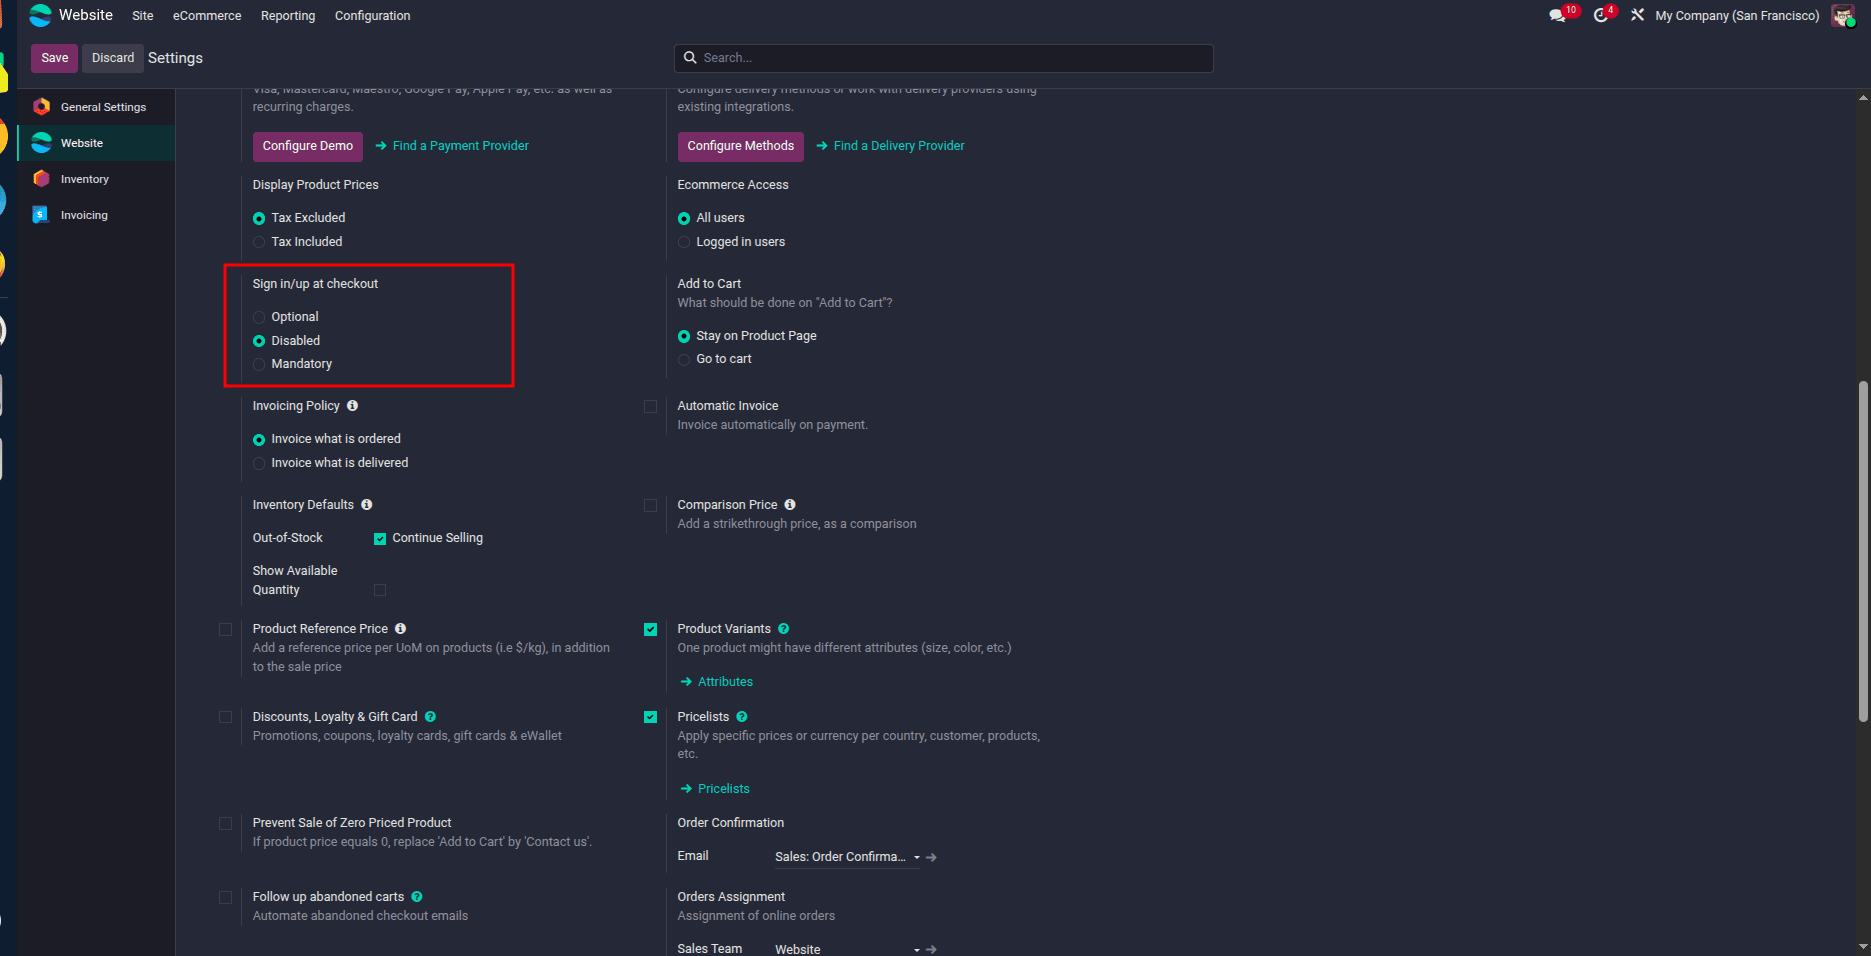Open the activities clock icon
Image resolution: width=1871 pixels, height=956 pixels.
pyautogui.click(x=1600, y=15)
